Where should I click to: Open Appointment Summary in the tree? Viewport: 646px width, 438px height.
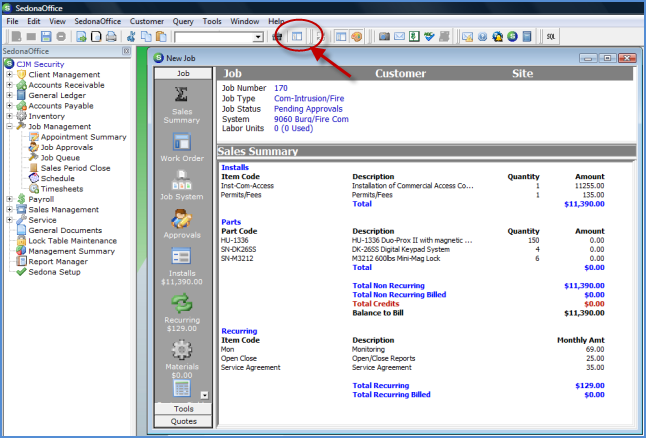83,137
